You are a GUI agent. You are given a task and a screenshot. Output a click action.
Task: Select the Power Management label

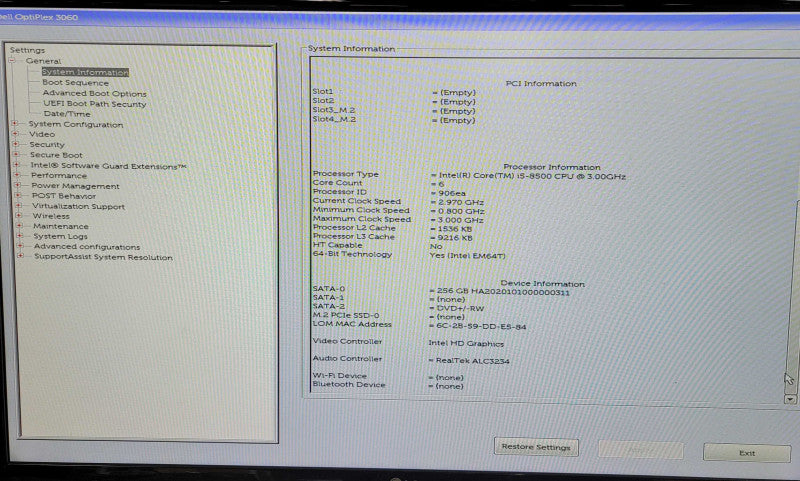click(76, 186)
